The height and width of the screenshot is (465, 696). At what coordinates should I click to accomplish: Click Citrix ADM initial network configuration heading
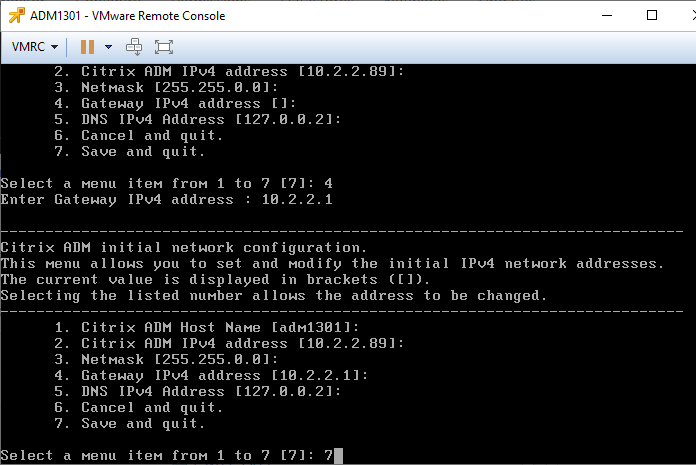pos(184,248)
